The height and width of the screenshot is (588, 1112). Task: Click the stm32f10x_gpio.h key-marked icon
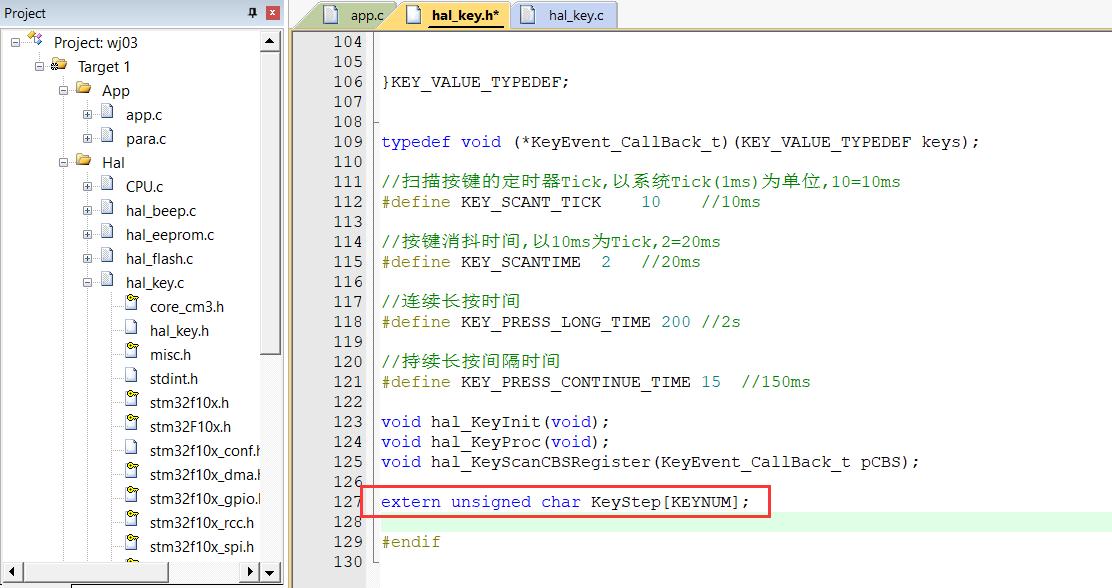[x=132, y=495]
